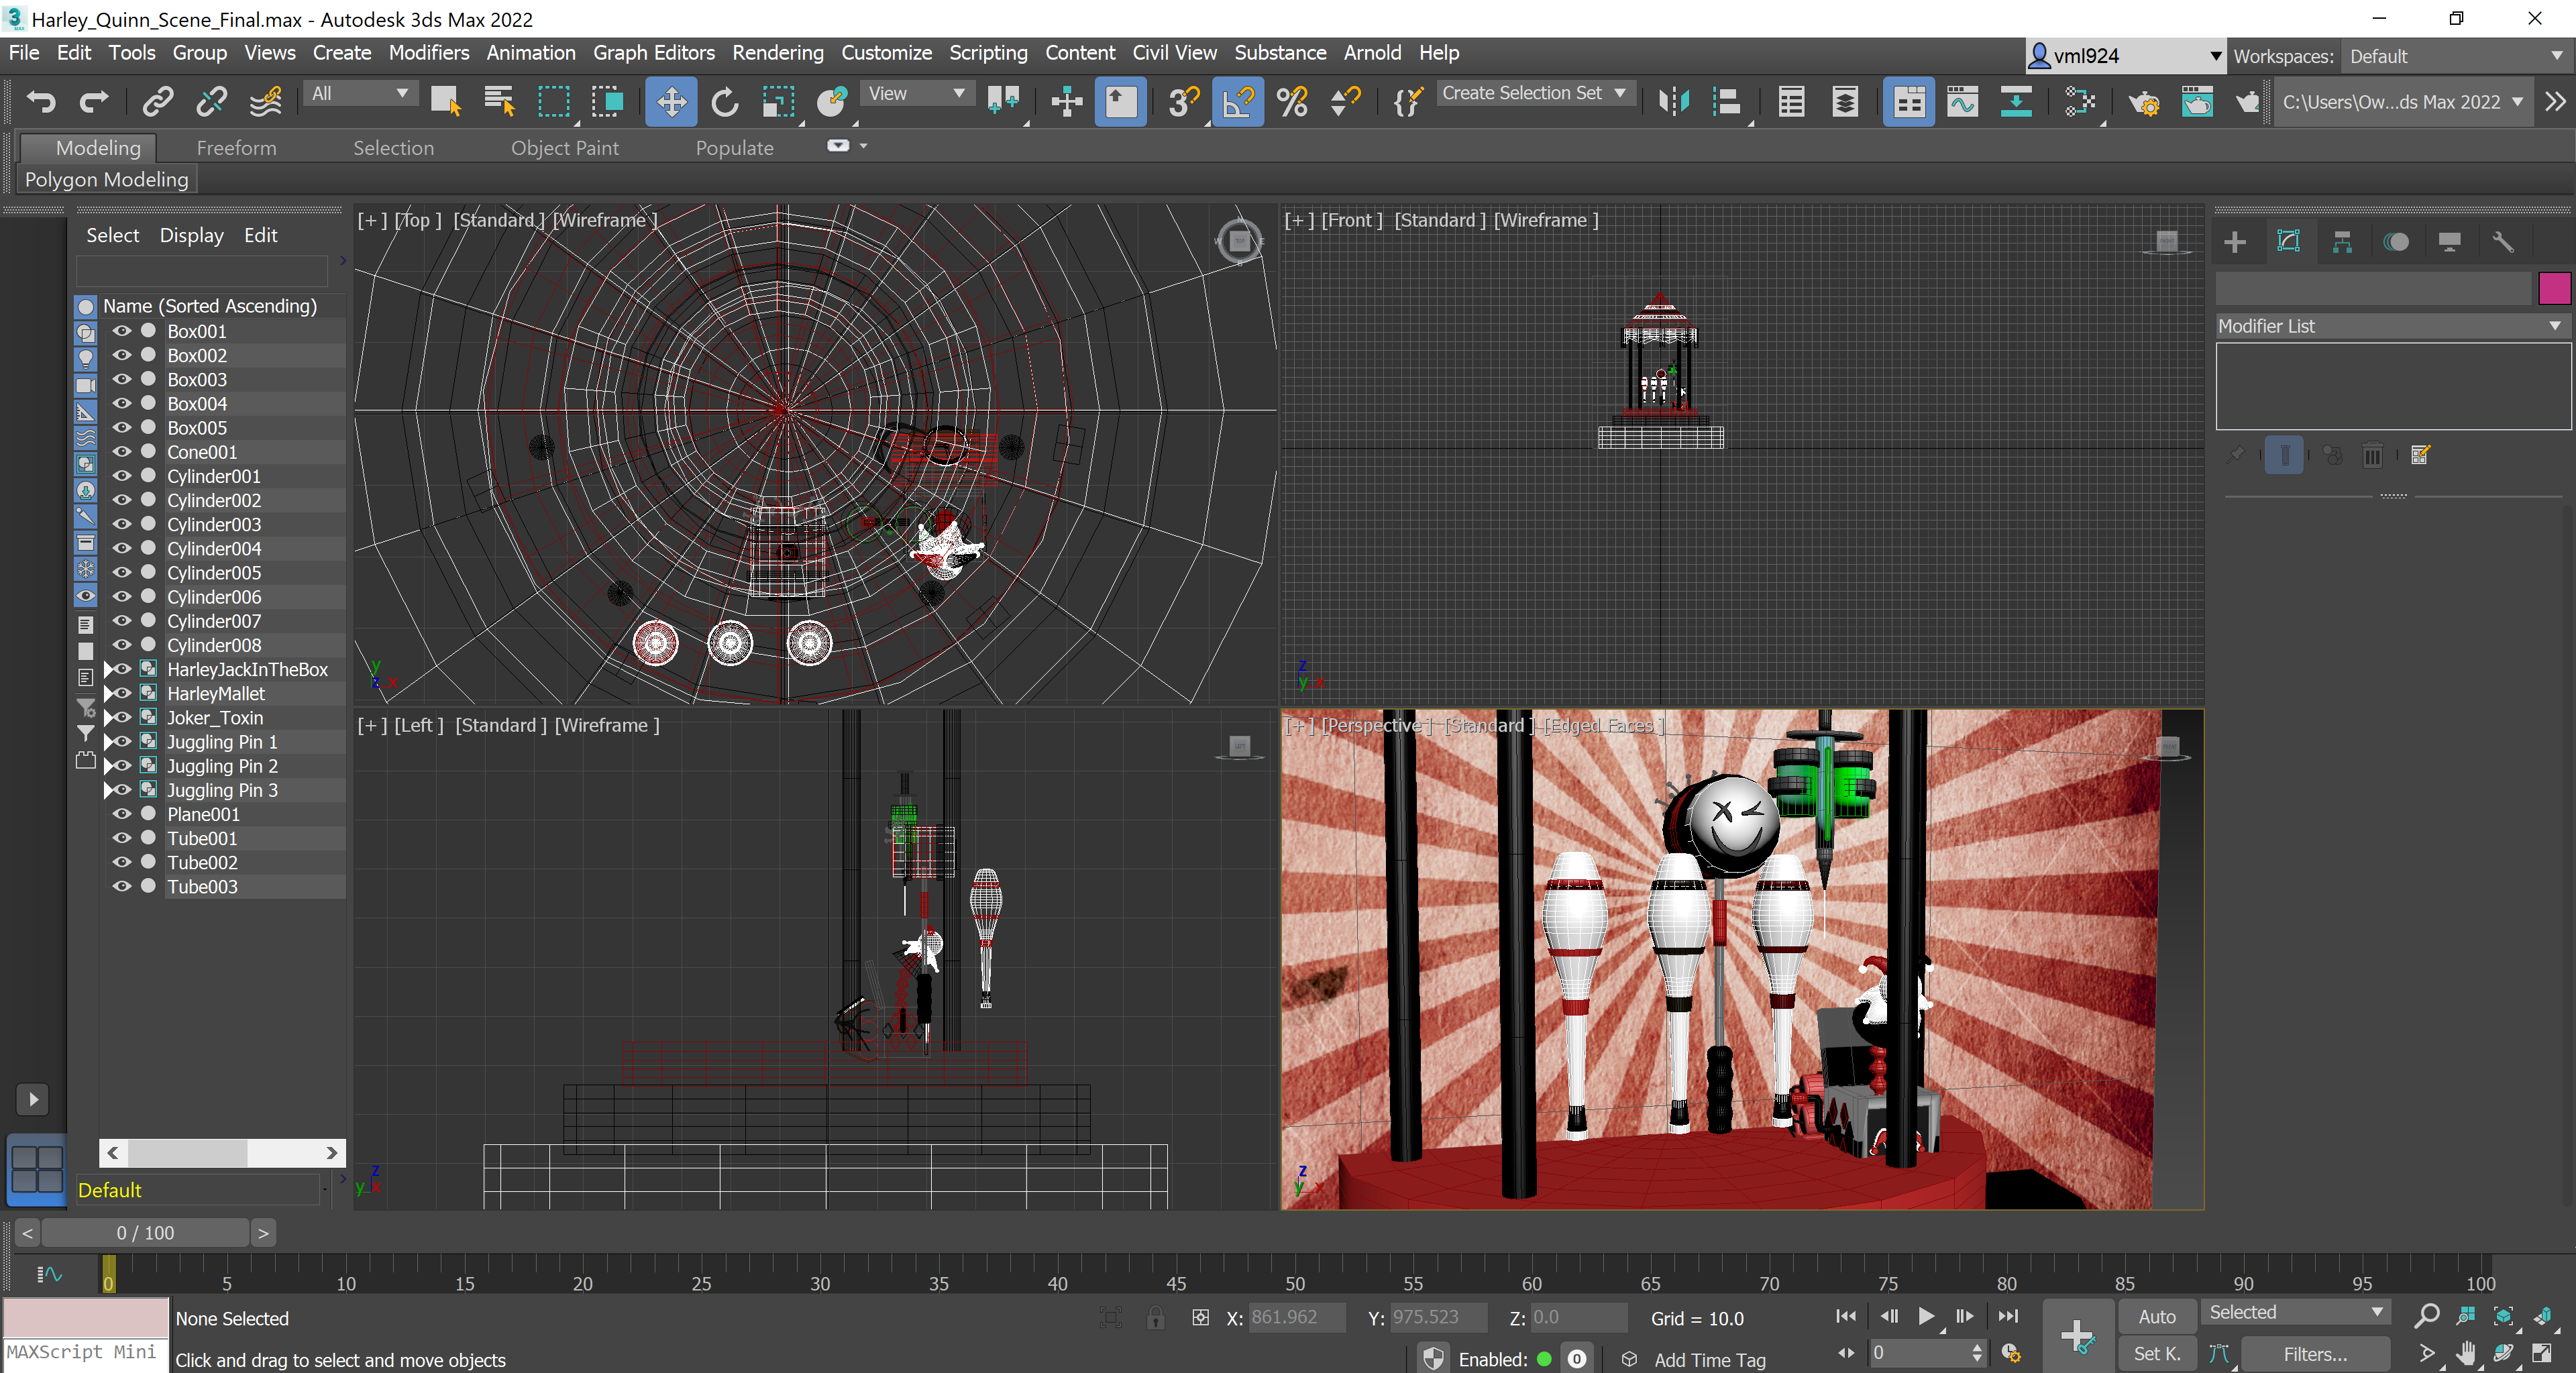Click the X coordinate input field
The image size is (2576, 1373).
click(x=1296, y=1317)
